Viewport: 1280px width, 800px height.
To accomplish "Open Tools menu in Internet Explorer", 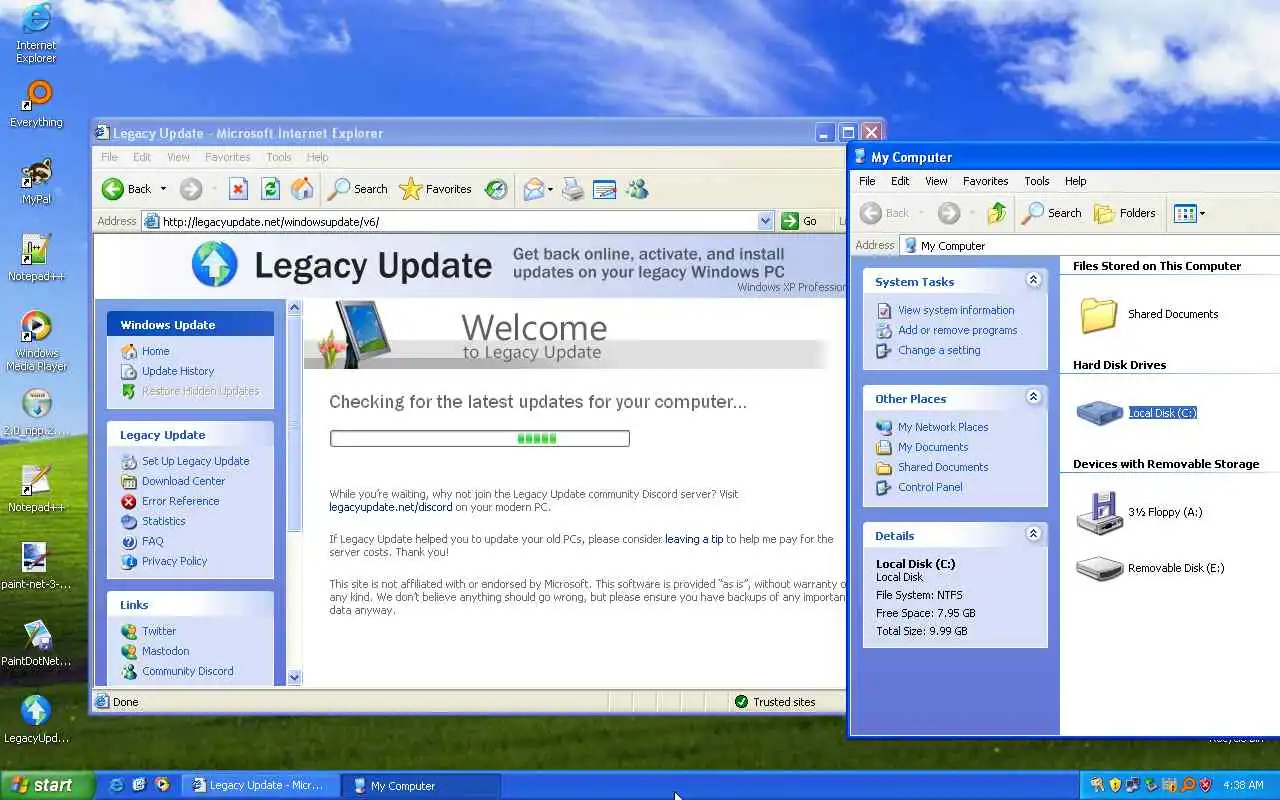I will pos(279,157).
